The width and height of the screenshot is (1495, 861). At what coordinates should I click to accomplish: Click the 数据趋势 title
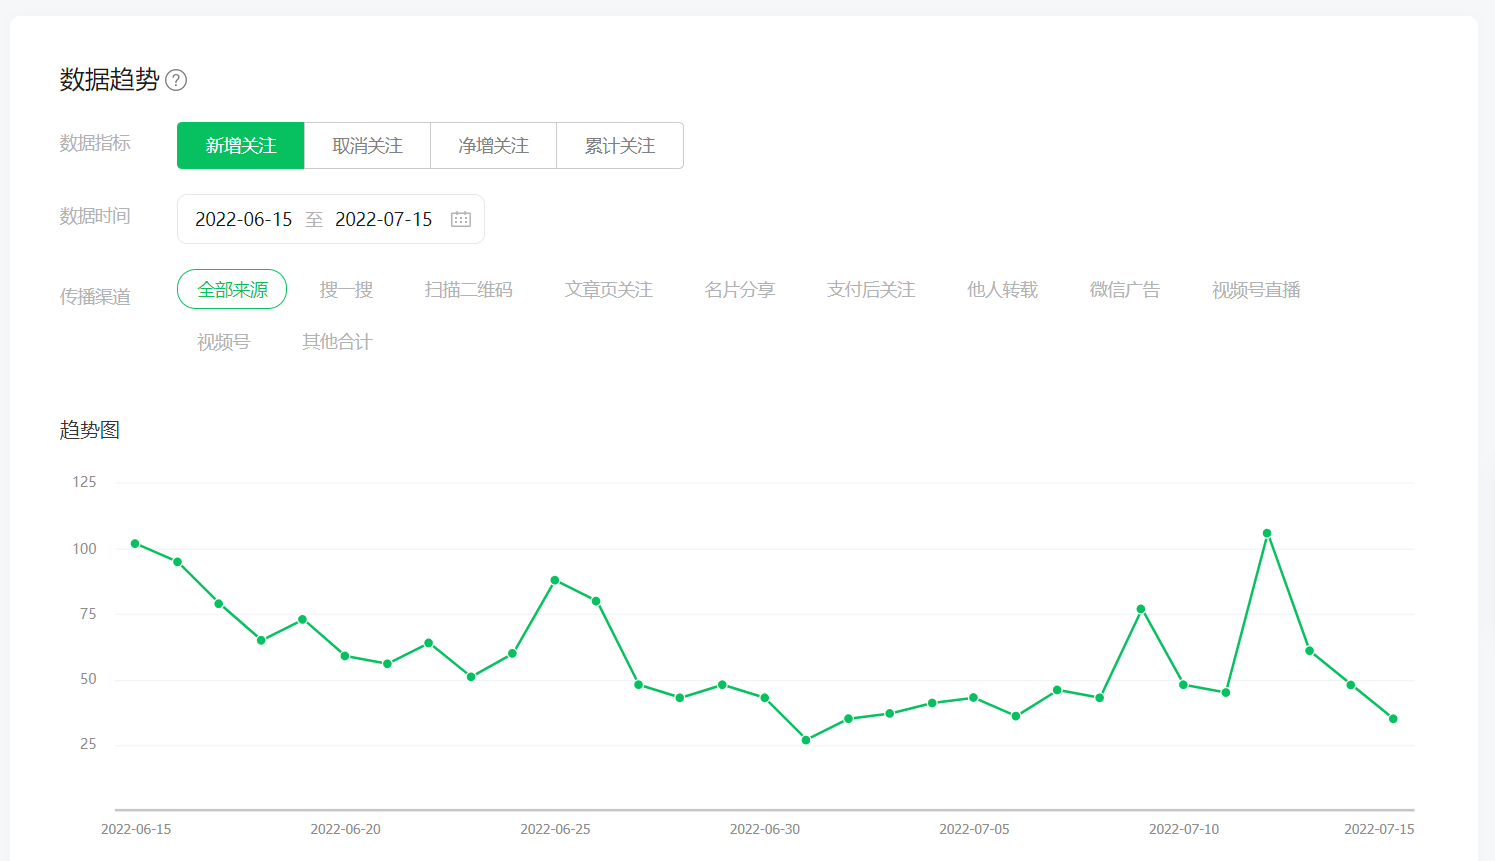109,80
